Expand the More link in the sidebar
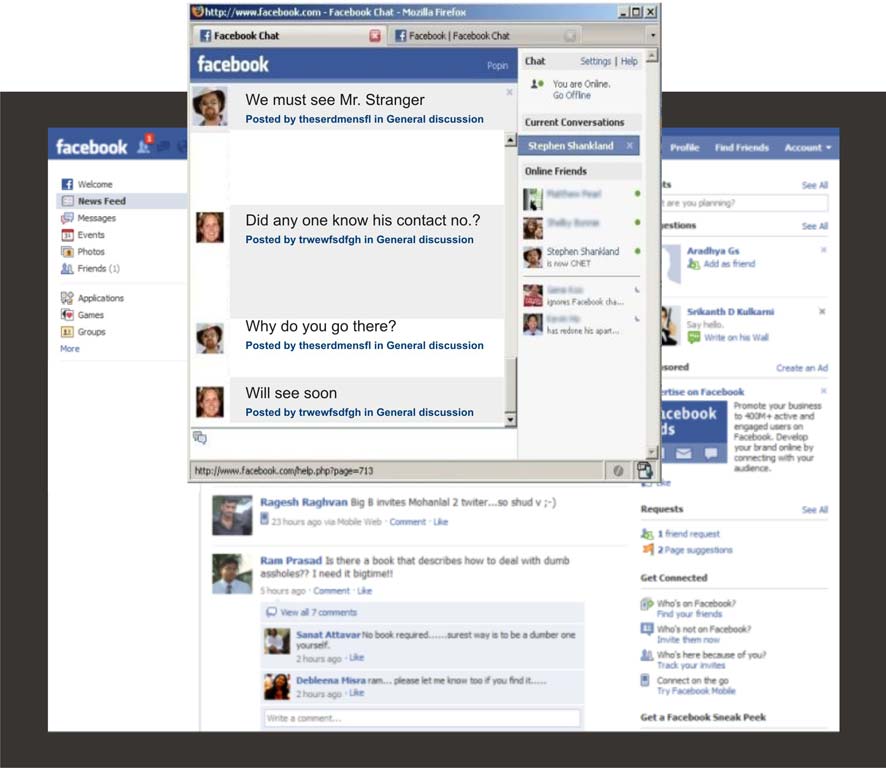This screenshot has height=768, width=886. 70,349
